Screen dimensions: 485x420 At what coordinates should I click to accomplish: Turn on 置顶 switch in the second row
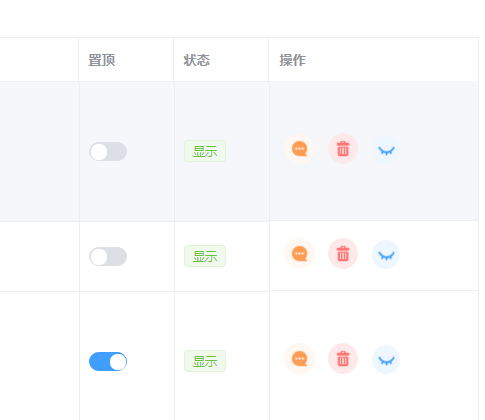click(x=108, y=257)
